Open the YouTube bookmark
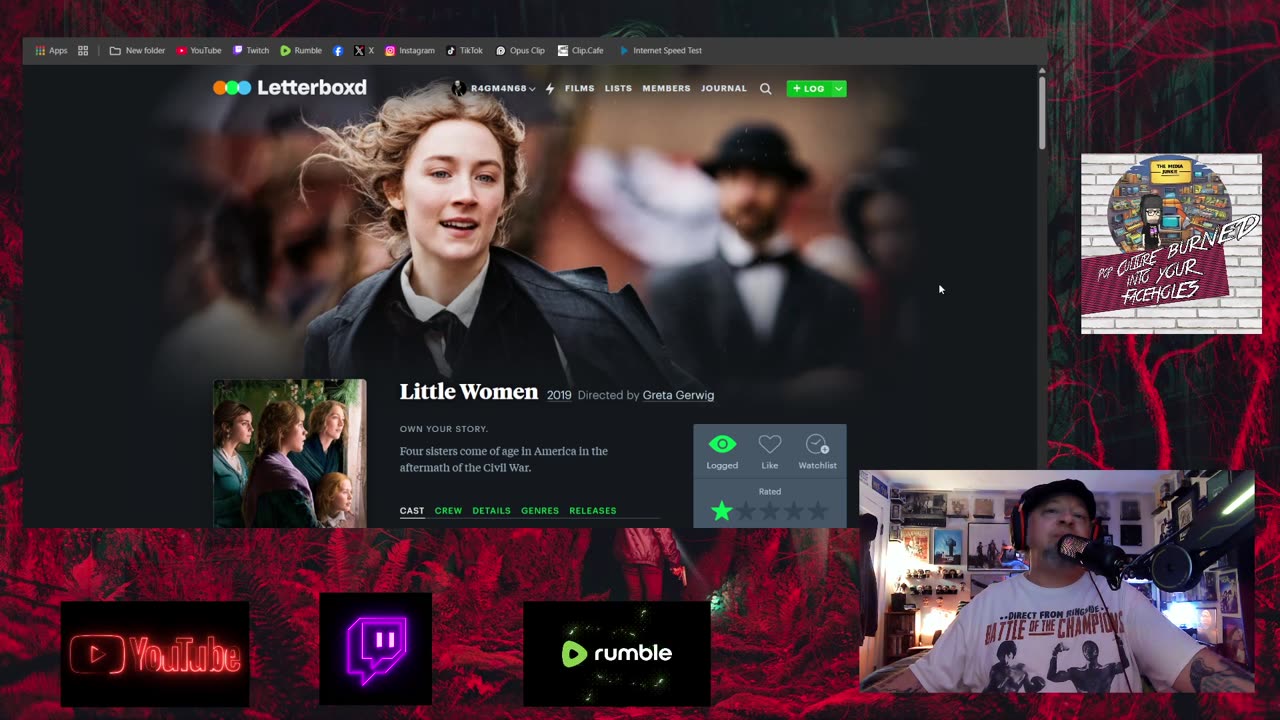 (199, 50)
